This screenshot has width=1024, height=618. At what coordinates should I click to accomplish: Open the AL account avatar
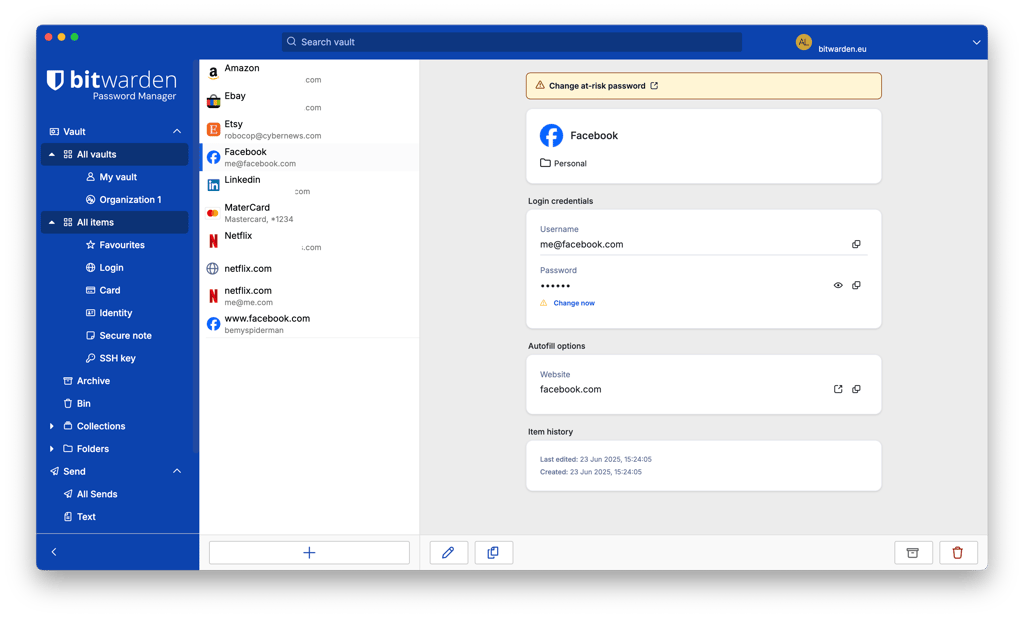pos(803,42)
